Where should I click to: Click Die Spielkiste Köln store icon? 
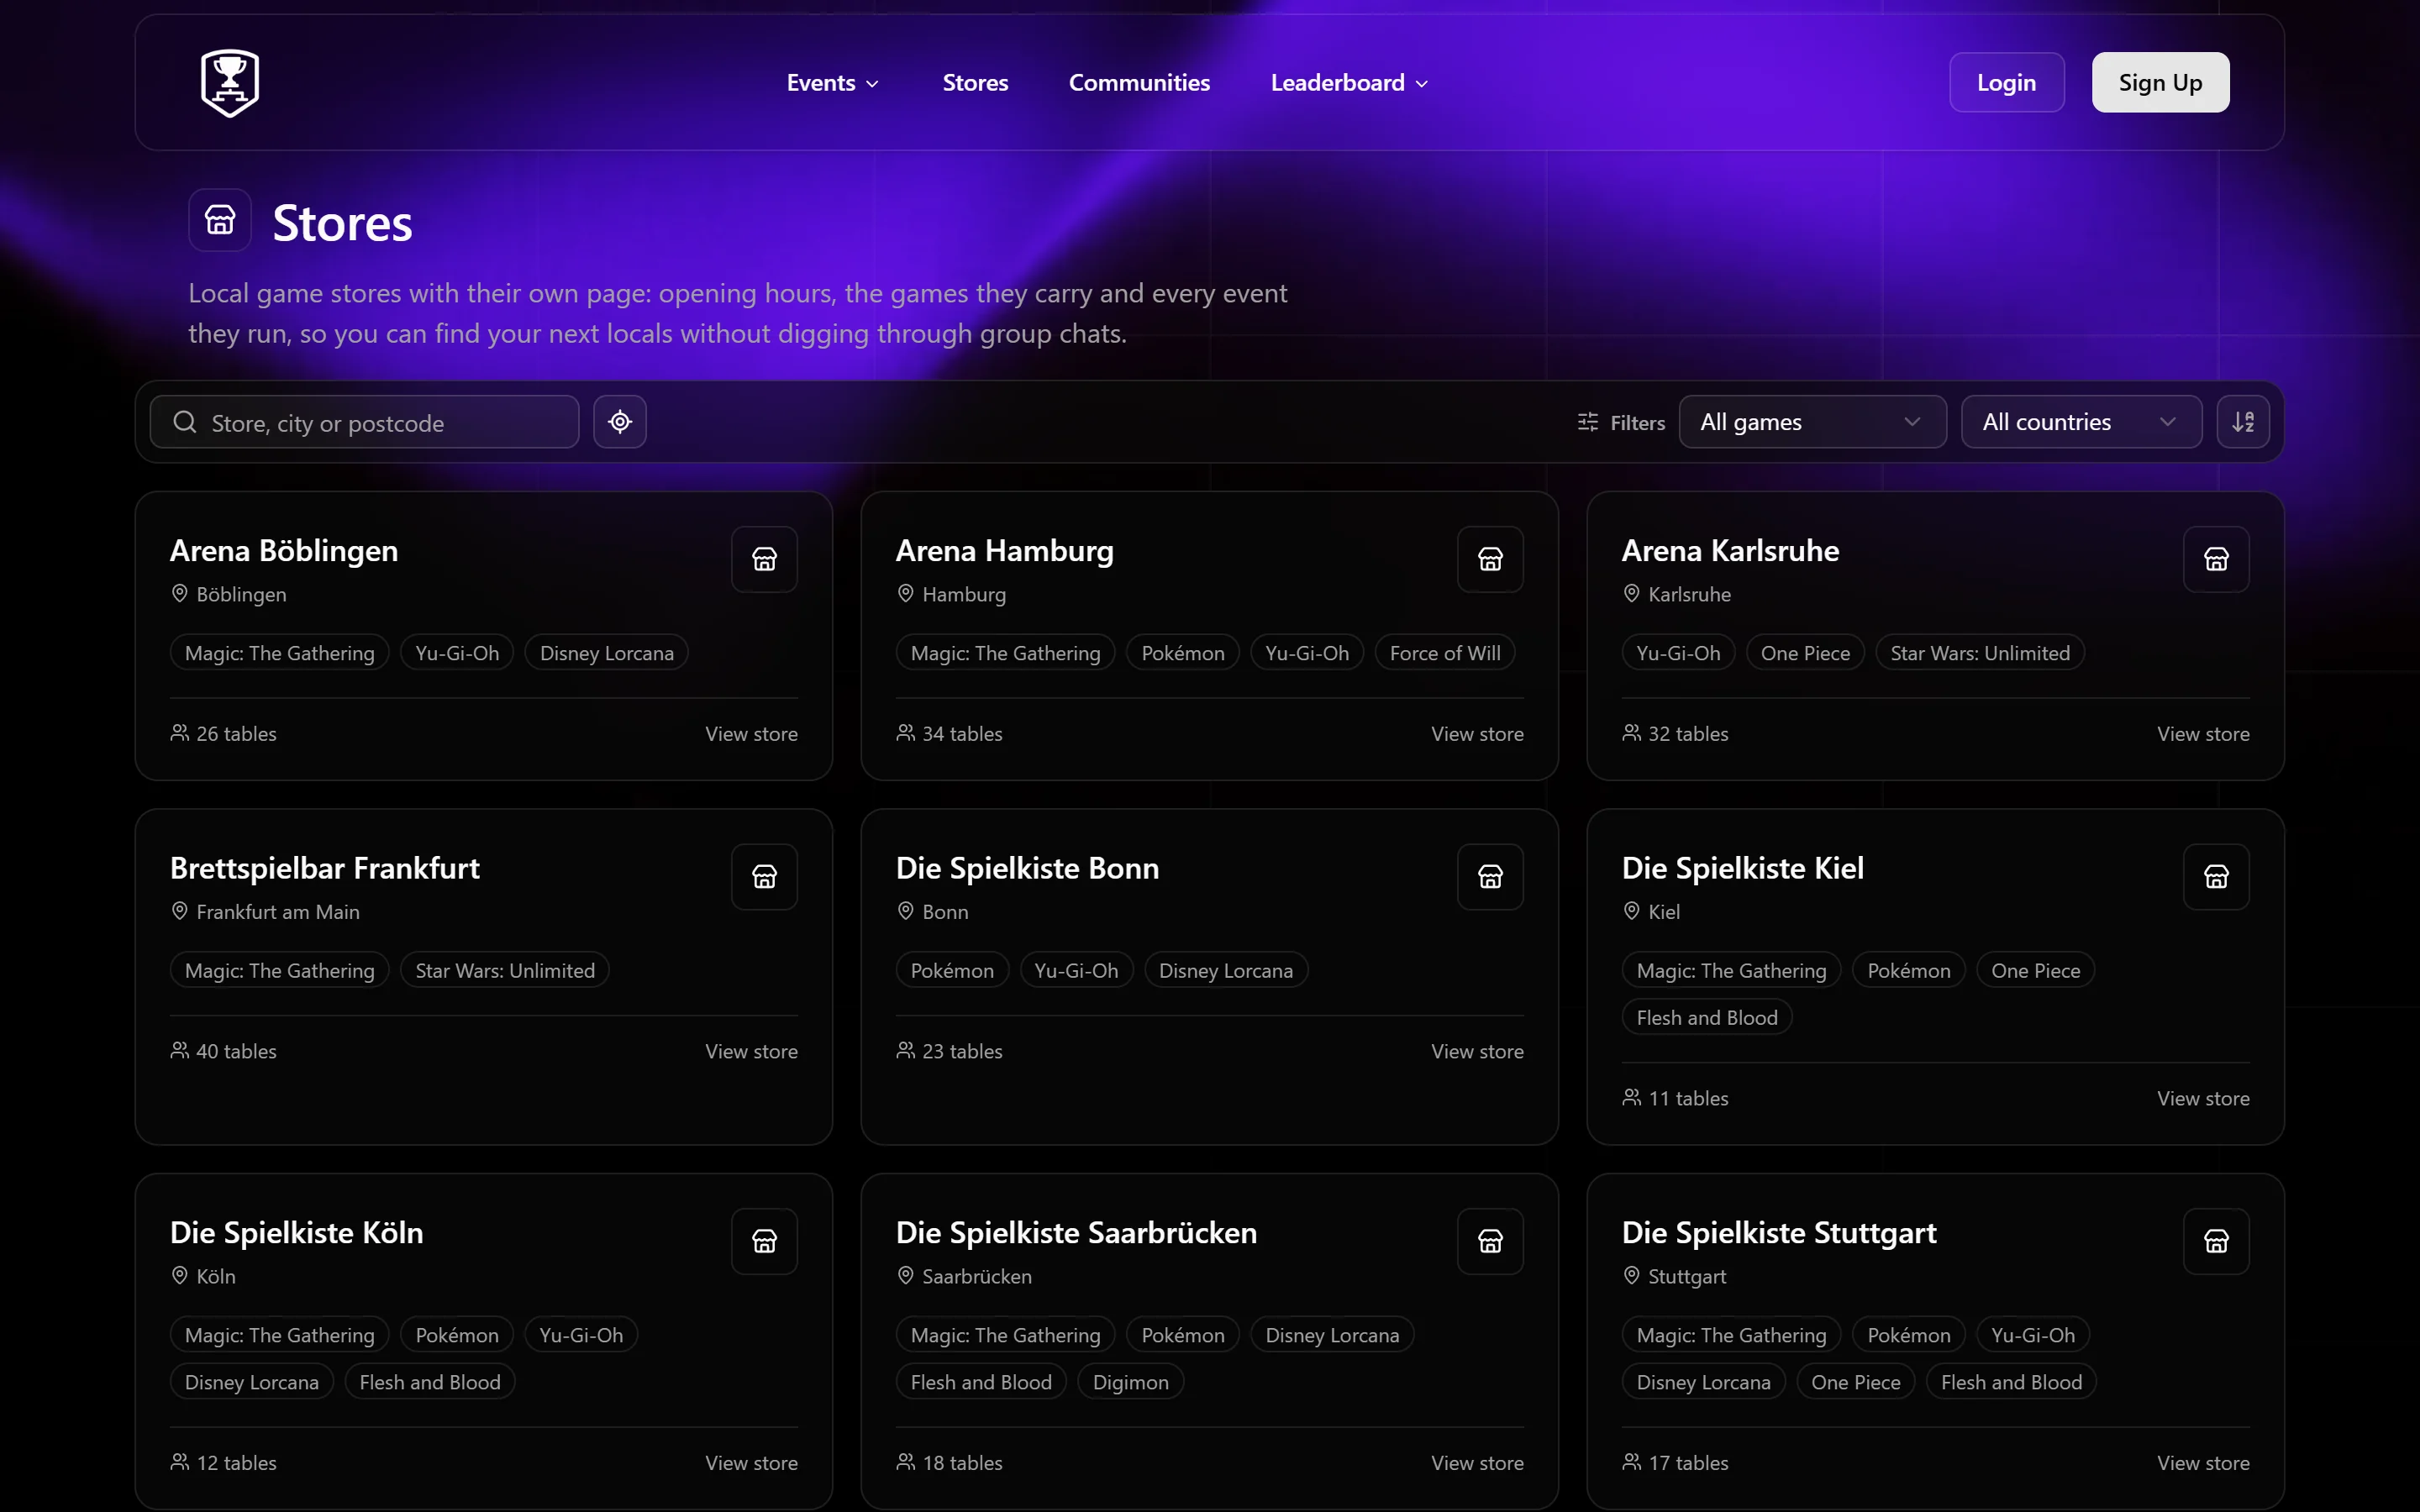coord(764,1241)
